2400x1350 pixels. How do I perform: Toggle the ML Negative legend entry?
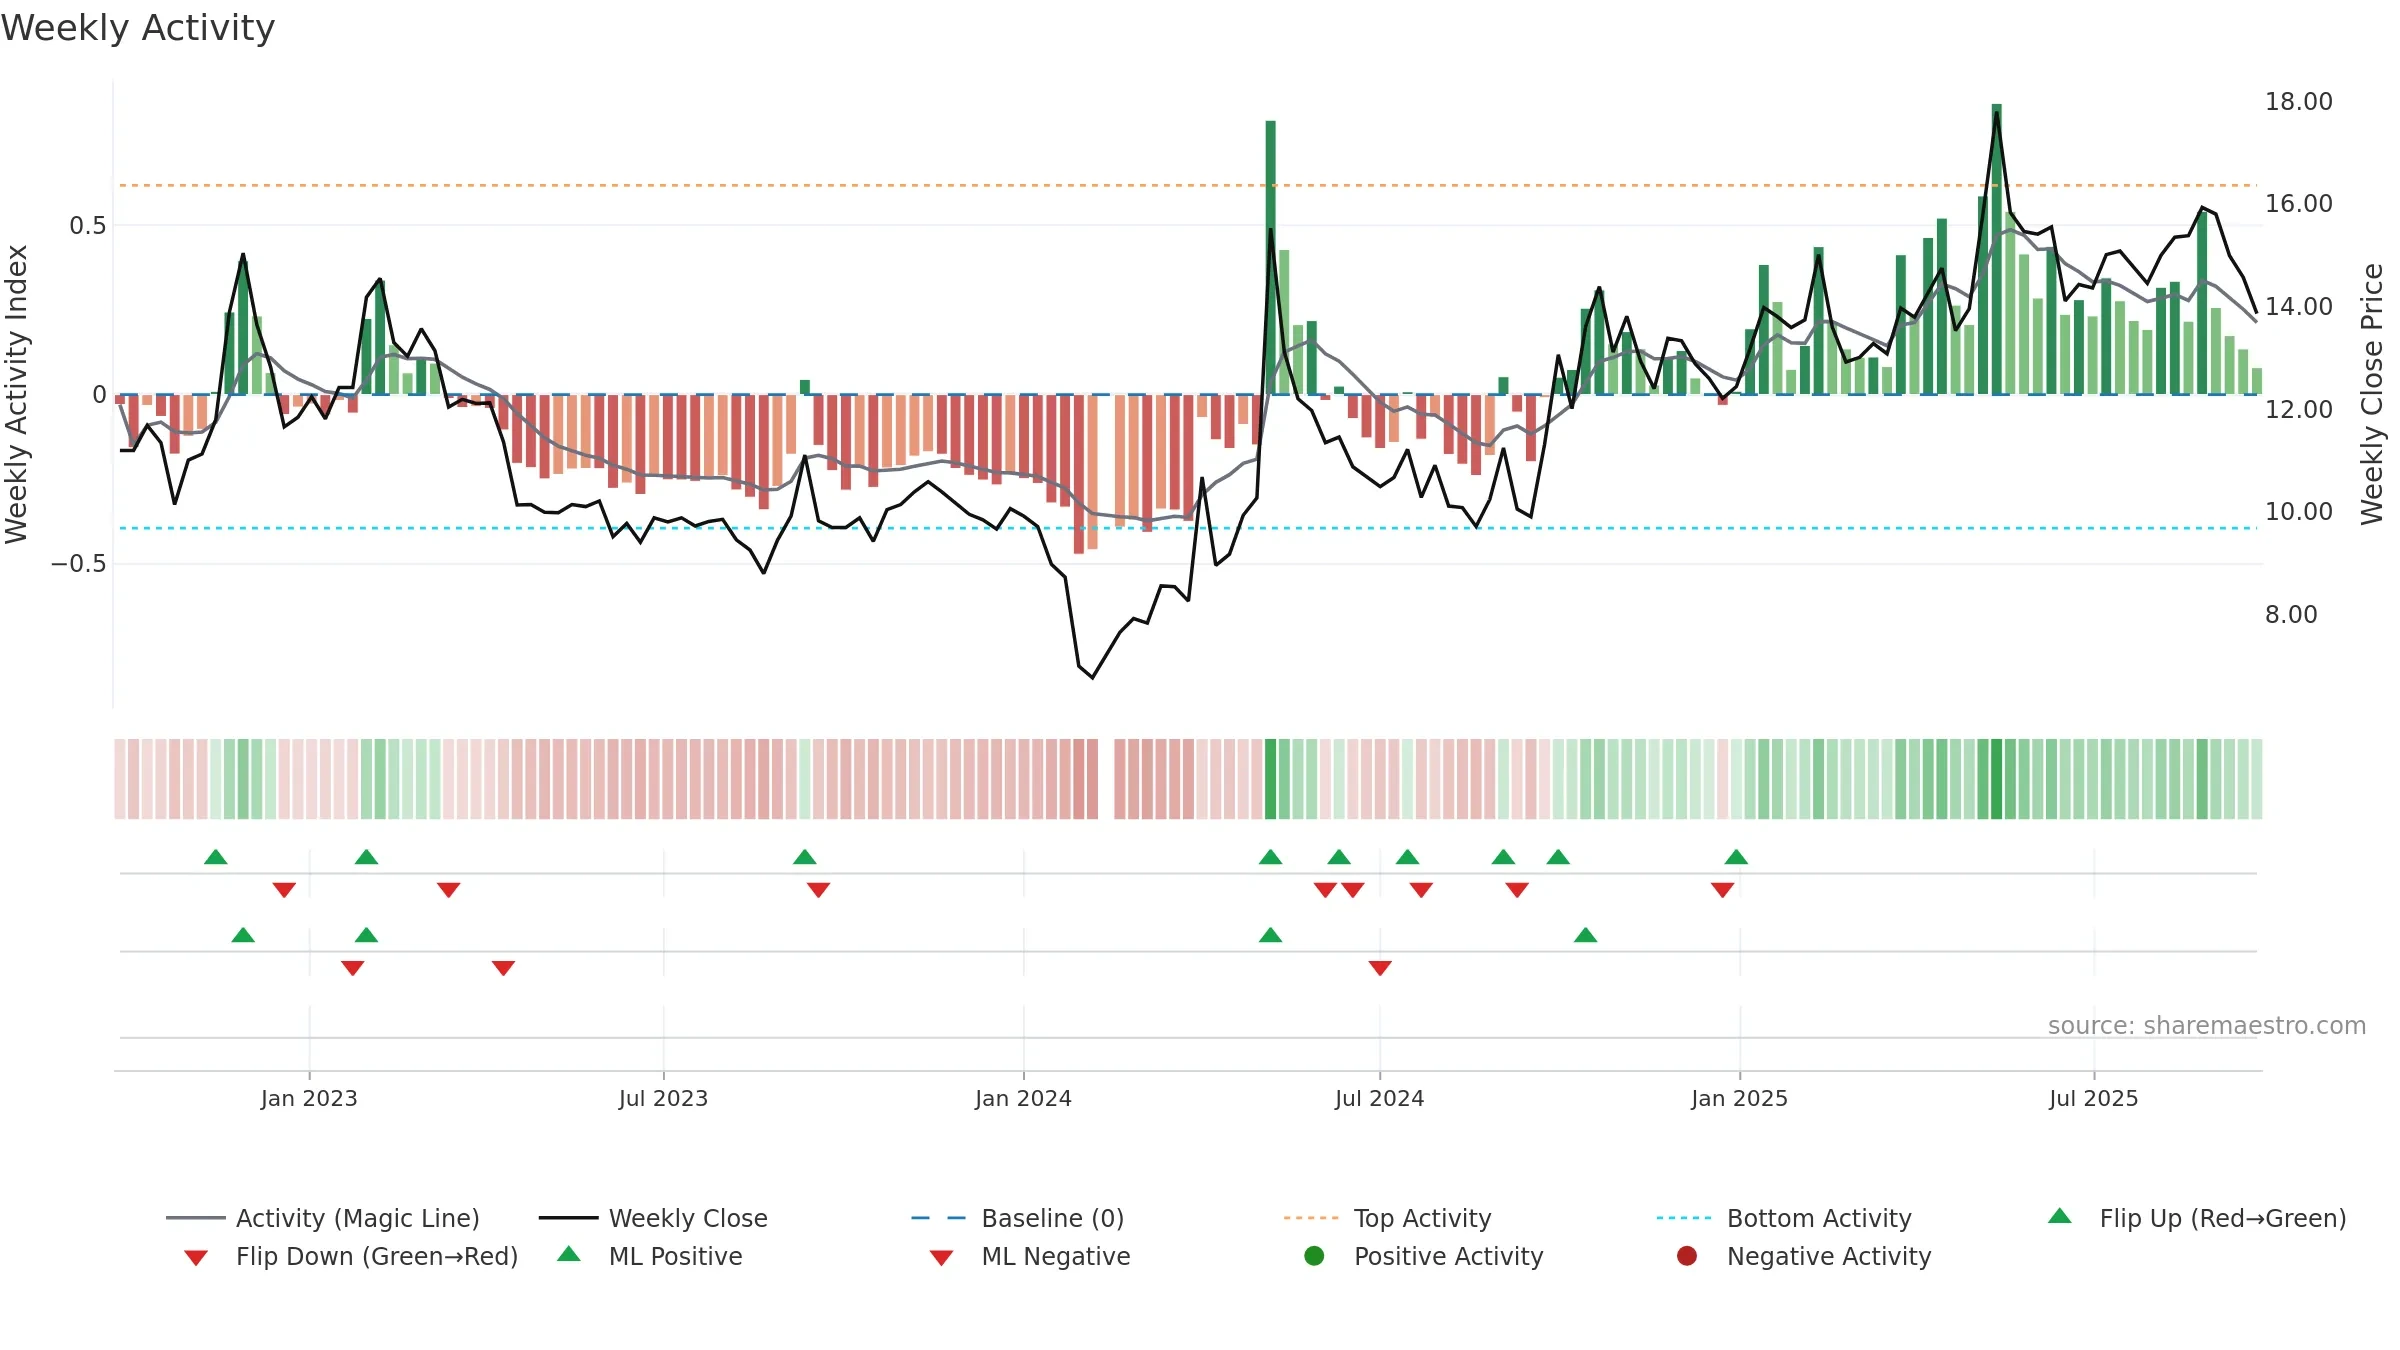coord(1030,1256)
